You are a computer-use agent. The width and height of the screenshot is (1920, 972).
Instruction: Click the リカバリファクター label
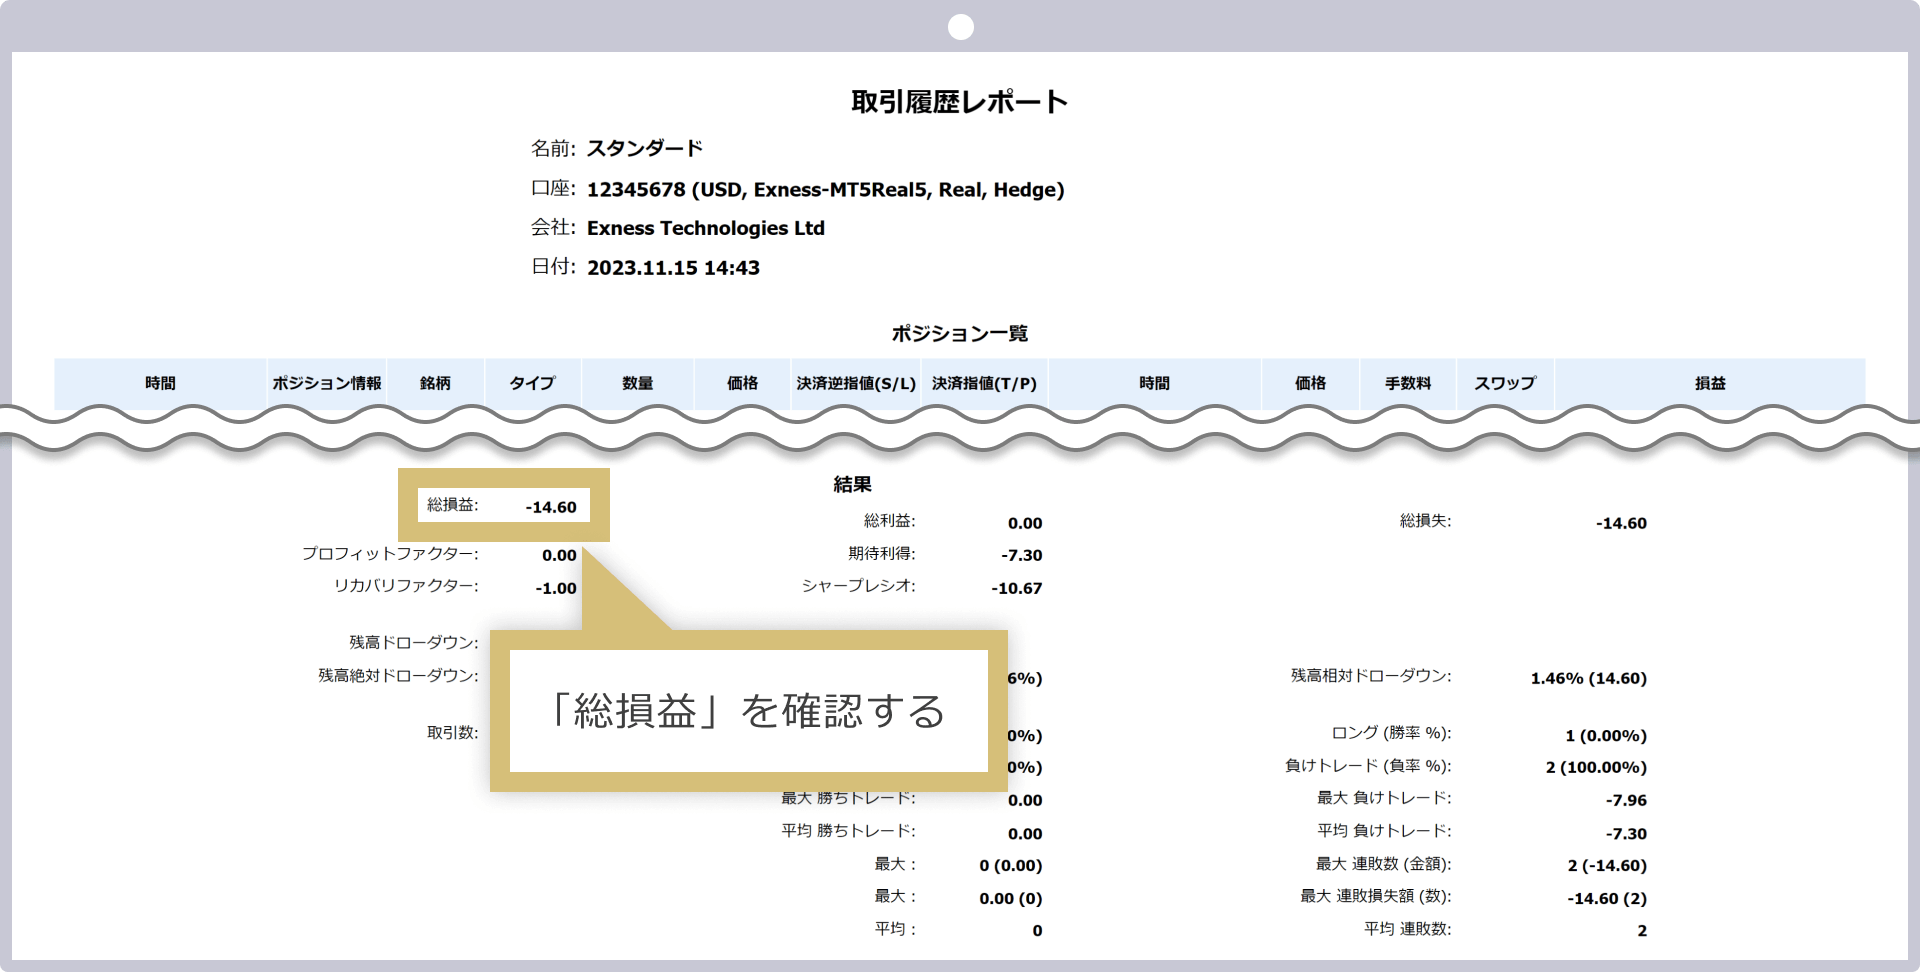pyautogui.click(x=406, y=586)
